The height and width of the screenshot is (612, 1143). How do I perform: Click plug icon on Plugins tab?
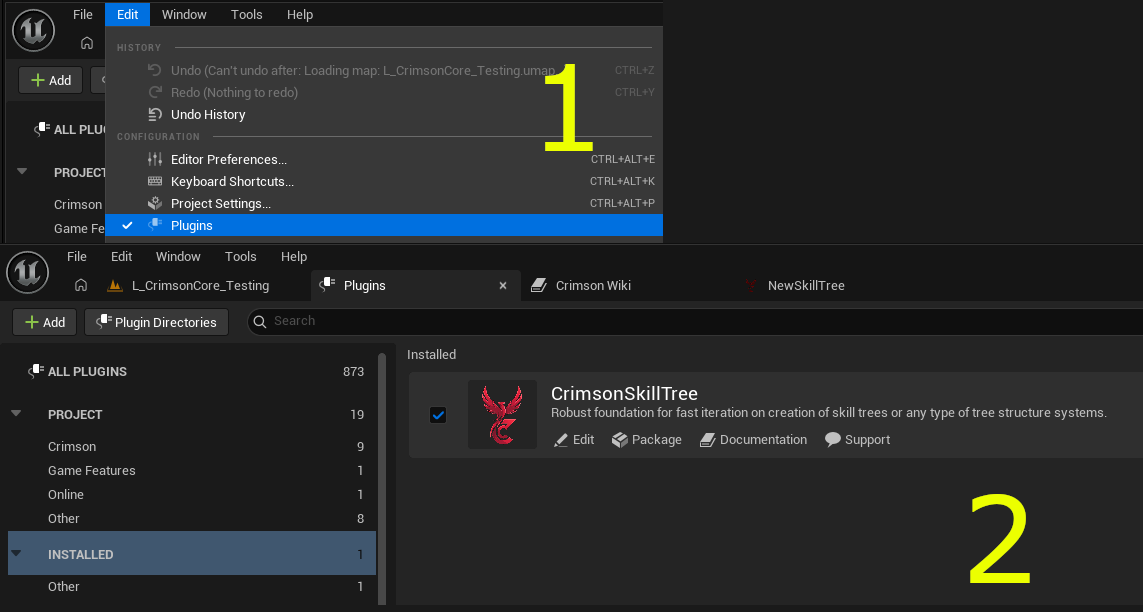328,285
